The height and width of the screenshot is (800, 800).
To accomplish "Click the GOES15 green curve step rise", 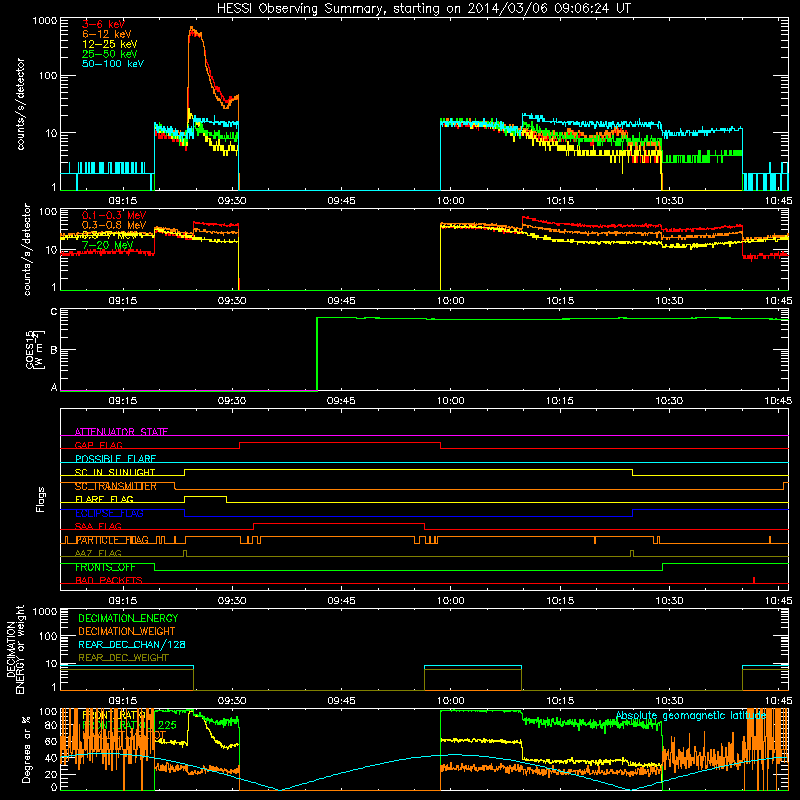I will pos(317,354).
